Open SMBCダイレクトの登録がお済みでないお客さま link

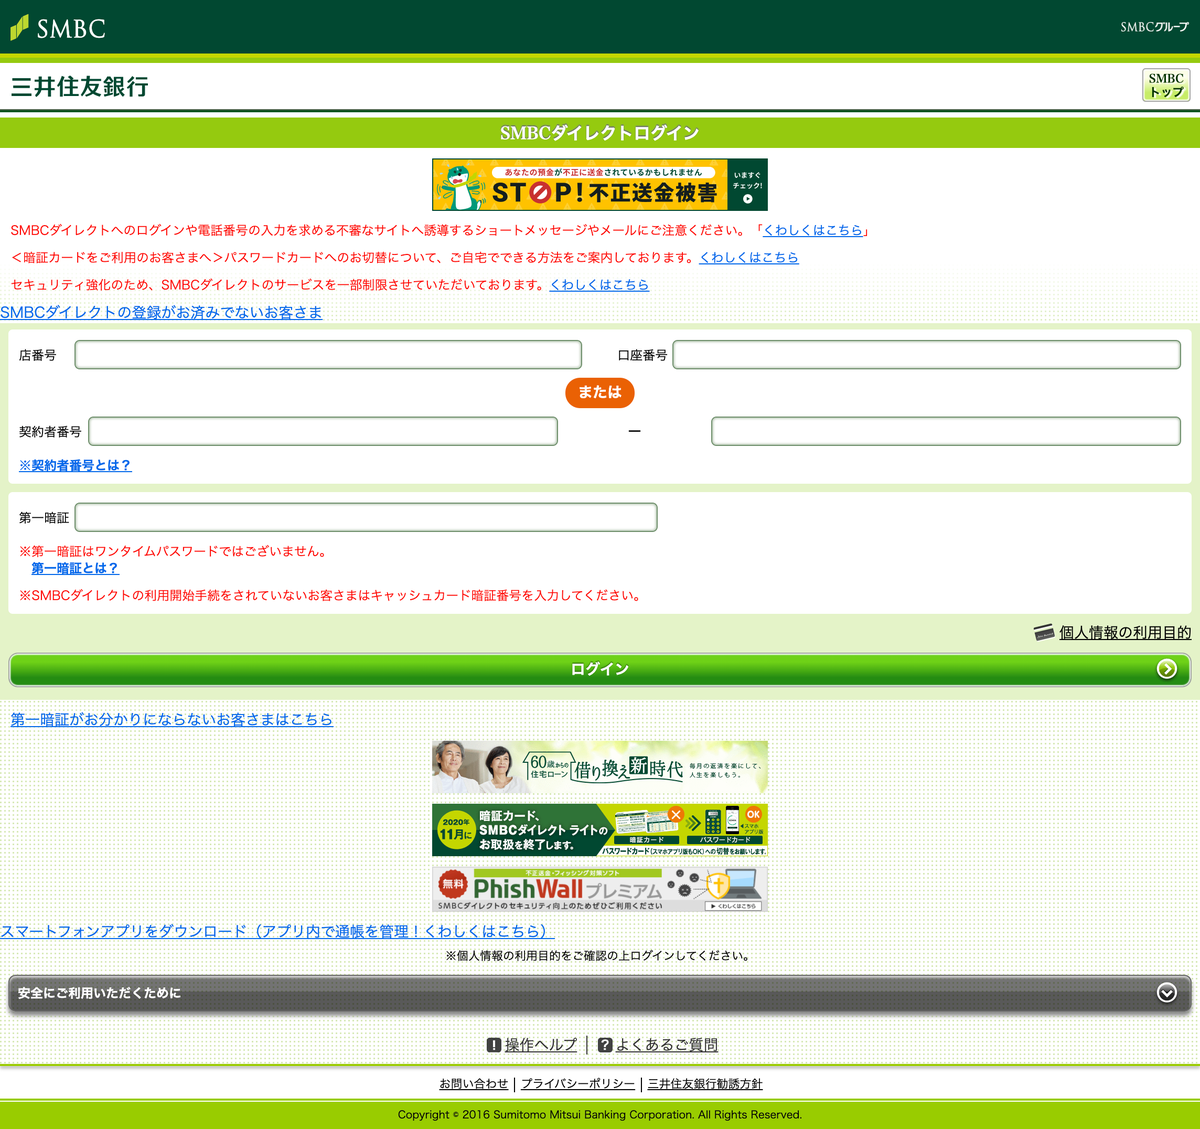[x=161, y=312]
